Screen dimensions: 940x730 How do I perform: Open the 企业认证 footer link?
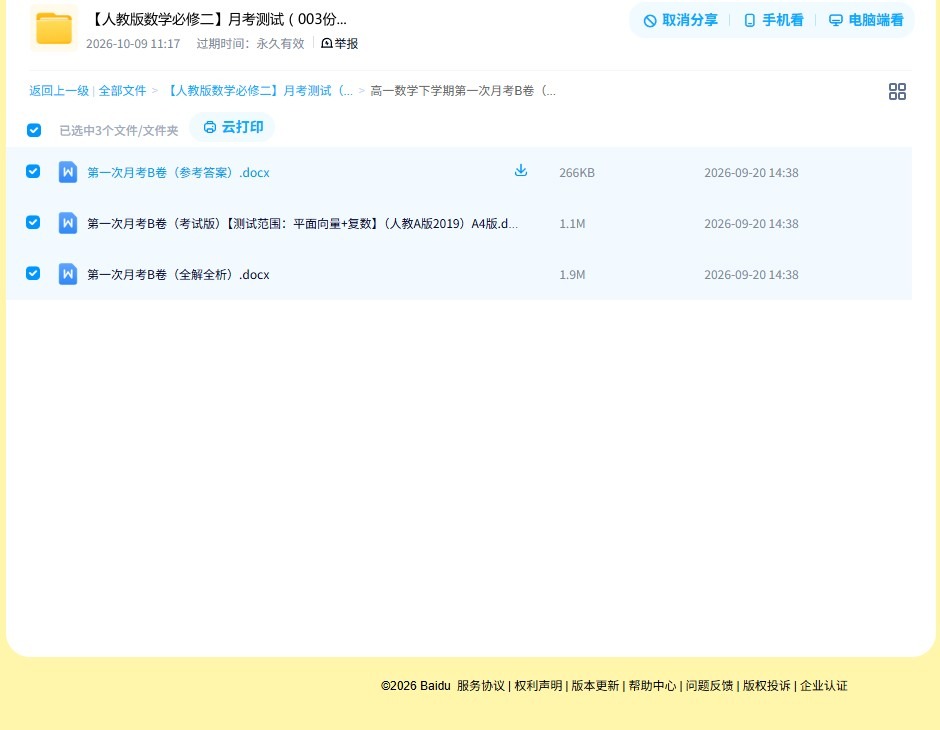(824, 686)
